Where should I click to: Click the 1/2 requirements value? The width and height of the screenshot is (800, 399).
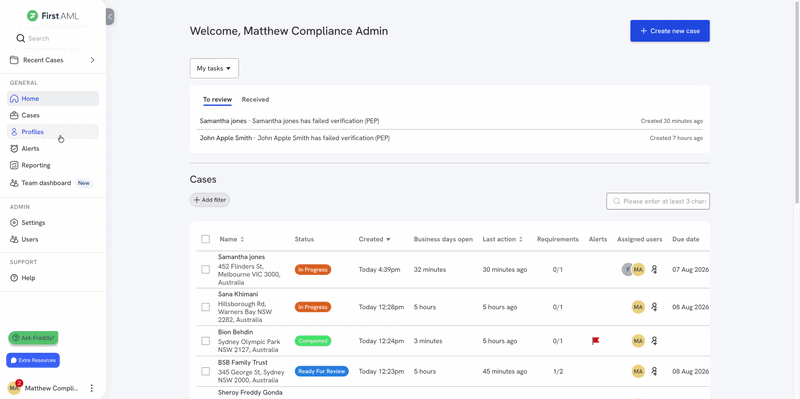point(558,371)
